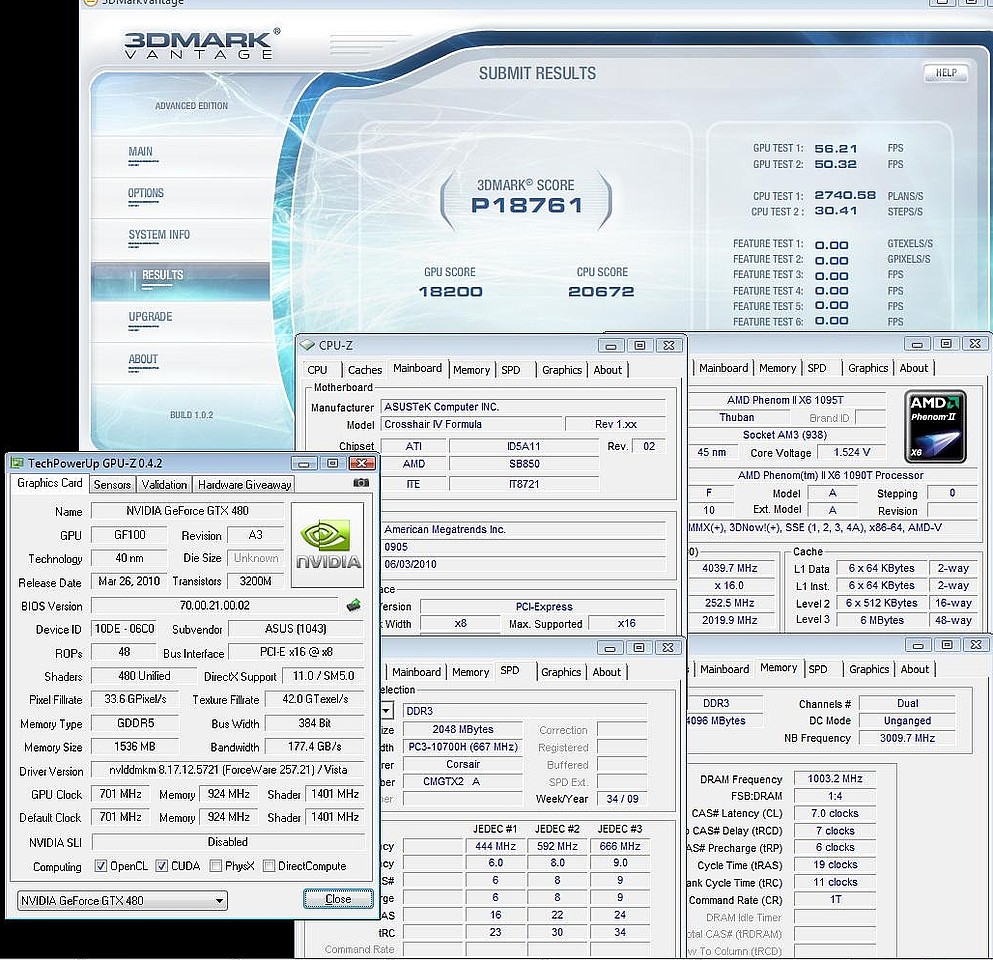Close the CPU-Z Memory window

coord(976,645)
